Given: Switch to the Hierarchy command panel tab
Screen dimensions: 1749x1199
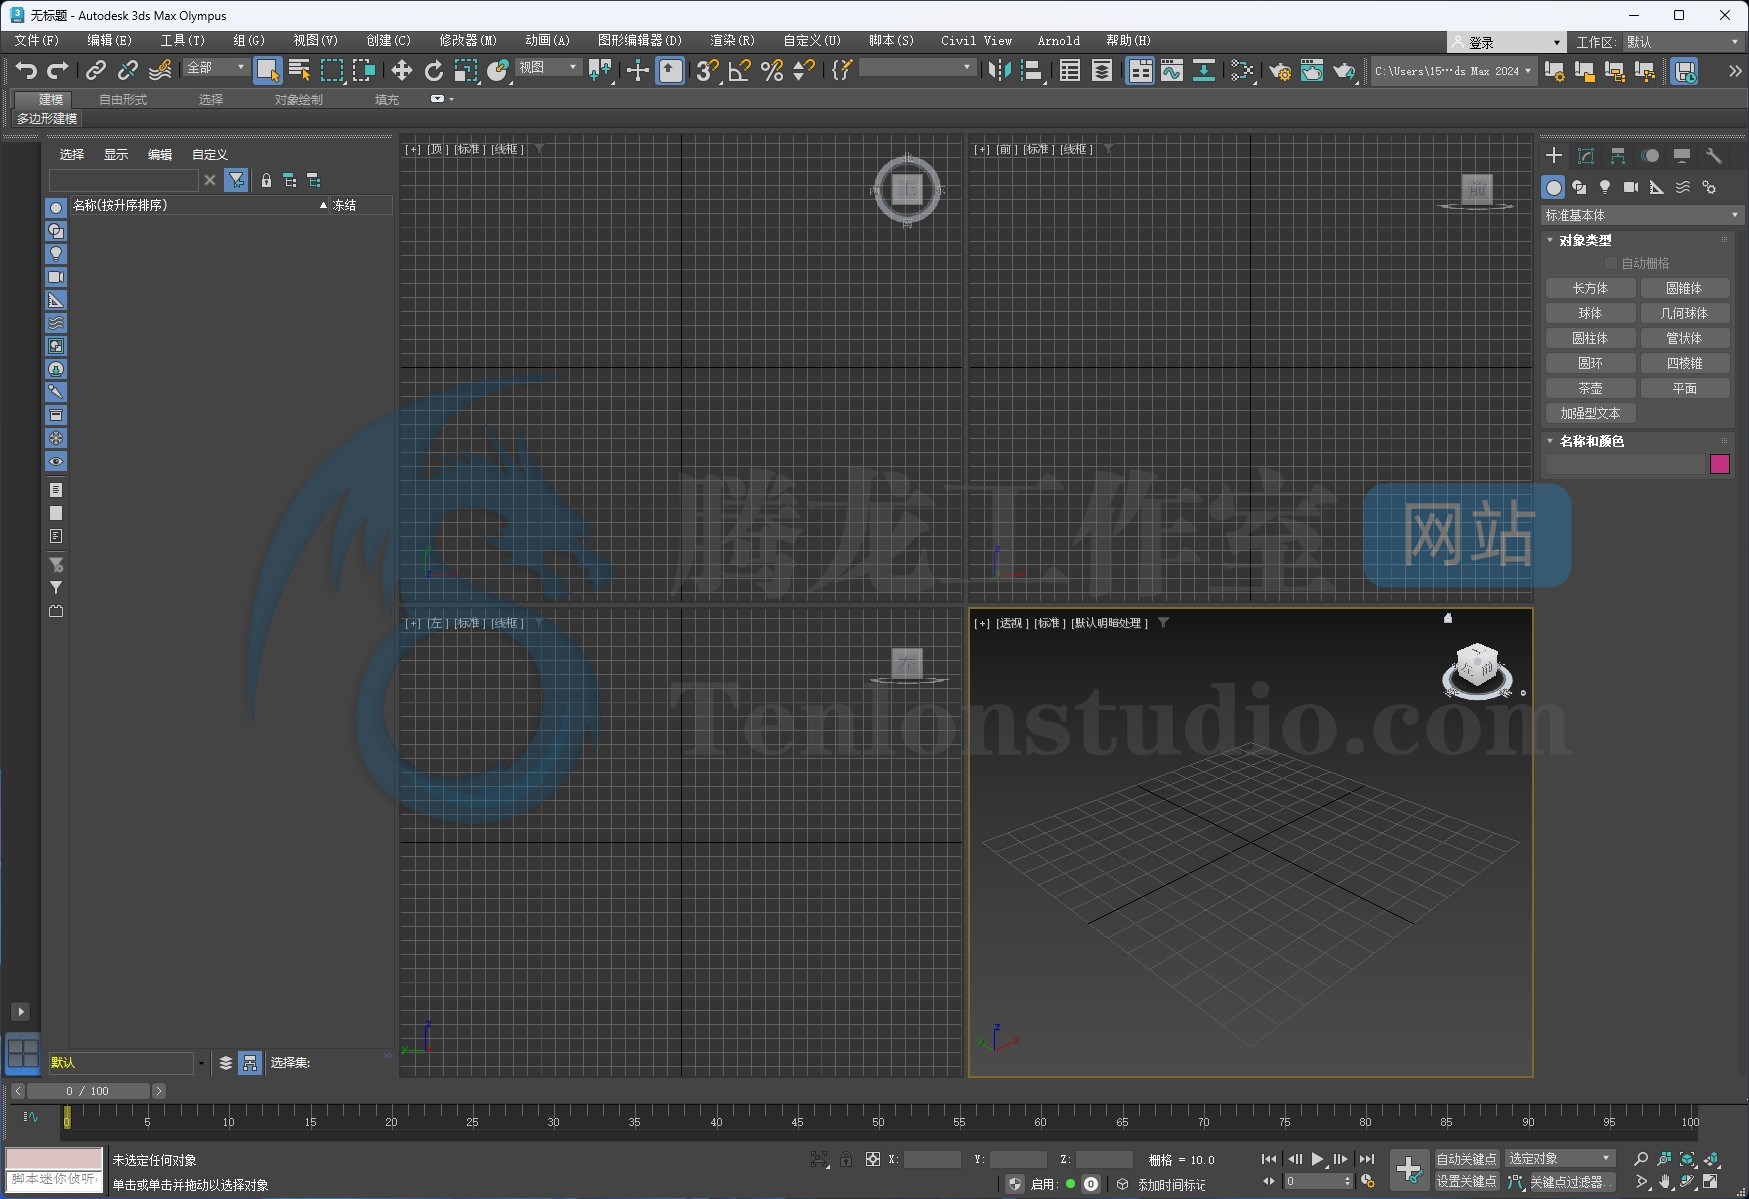Looking at the screenshot, I should click(x=1618, y=155).
